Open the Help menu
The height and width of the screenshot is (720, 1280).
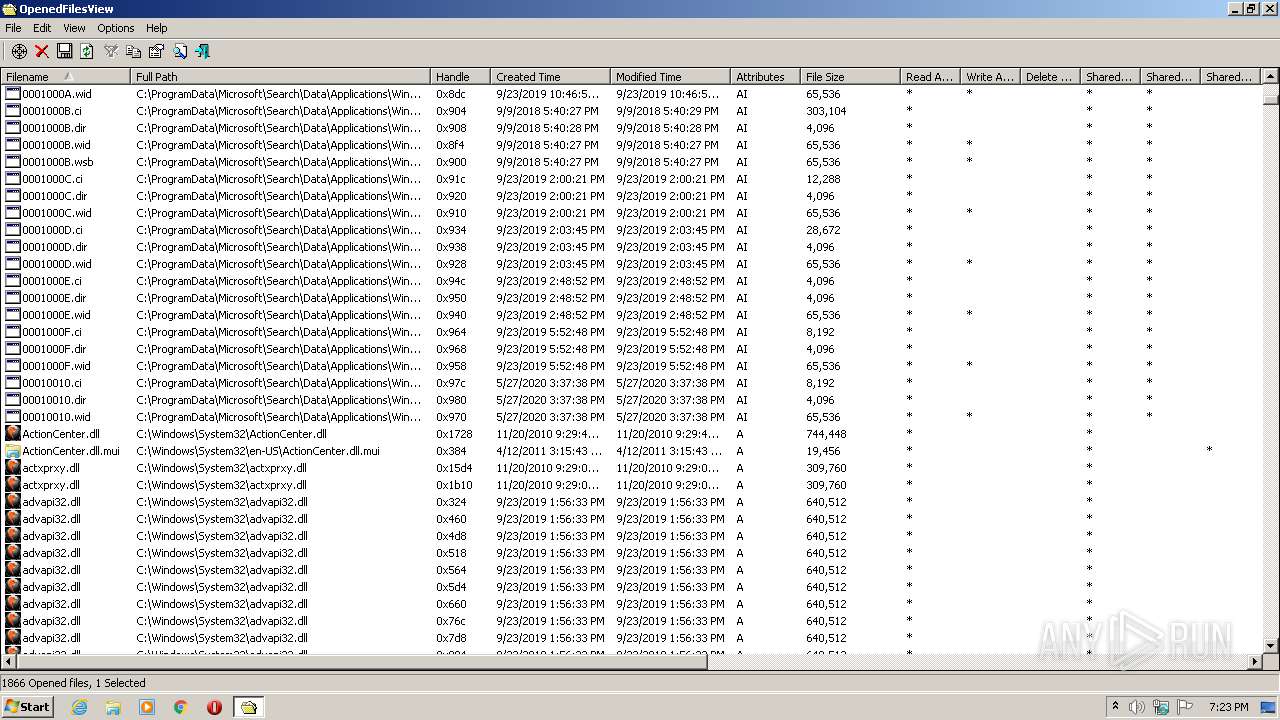157,28
